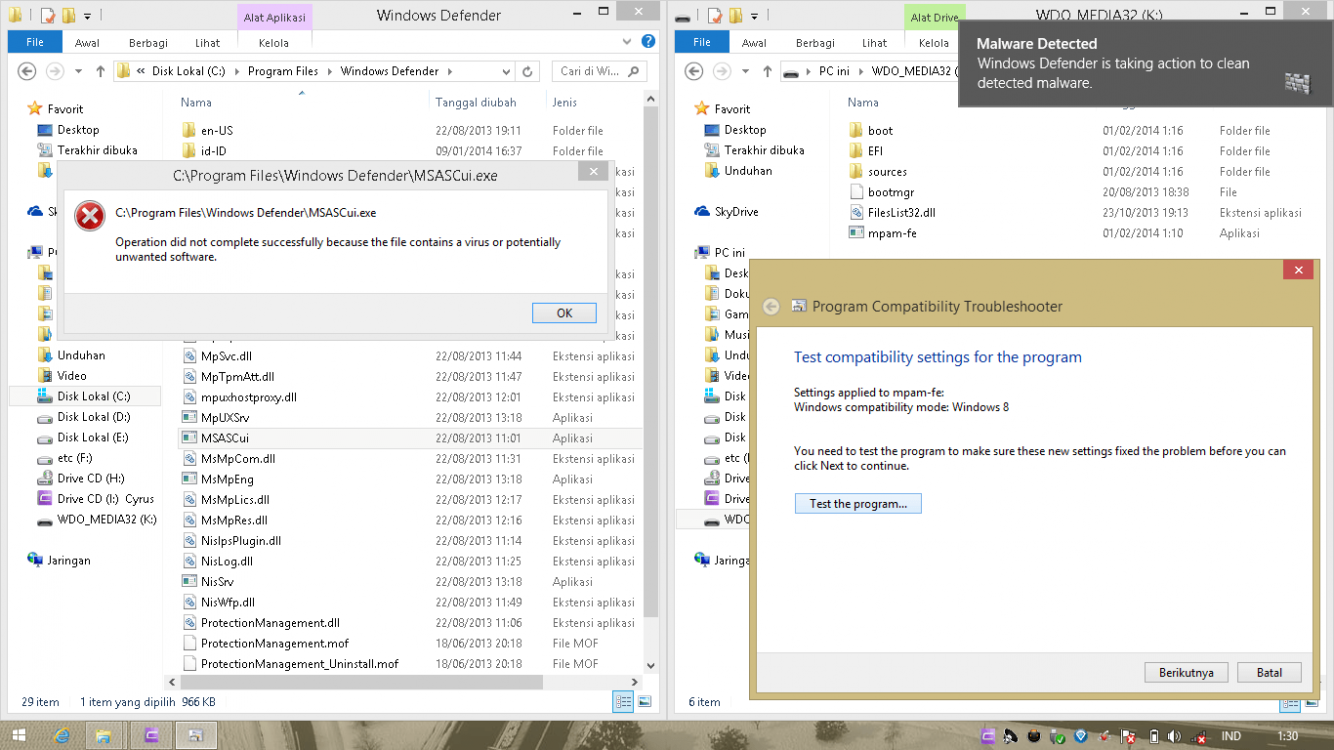Select bootmgr file in WDO_MEDIA32 window

(x=890, y=192)
